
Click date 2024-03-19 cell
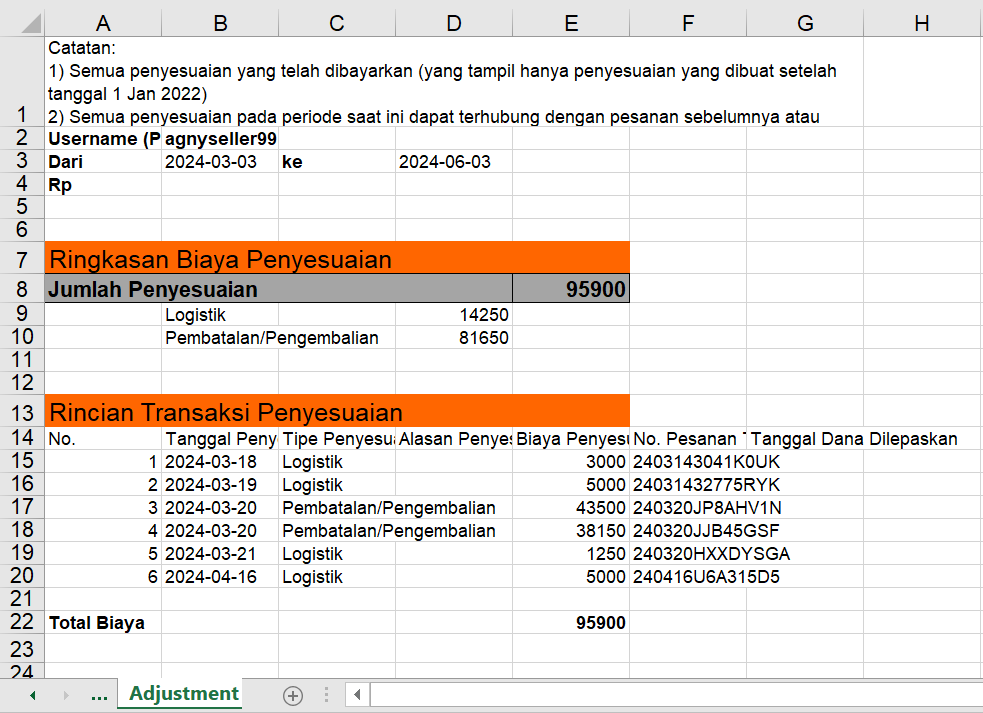tap(220, 484)
